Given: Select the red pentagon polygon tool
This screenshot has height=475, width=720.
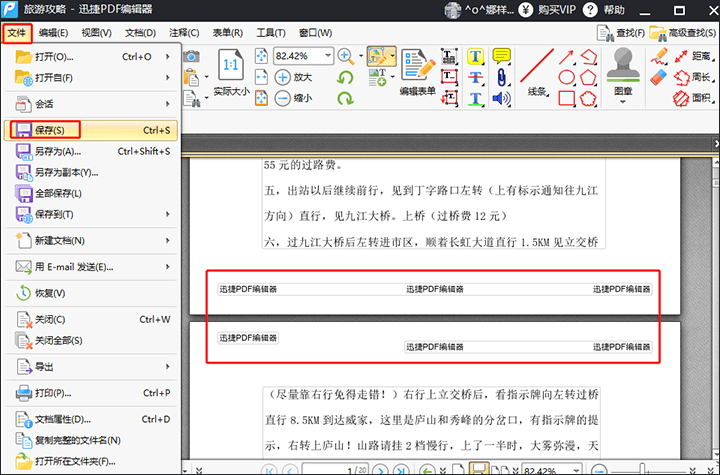Looking at the screenshot, I should [x=588, y=77].
